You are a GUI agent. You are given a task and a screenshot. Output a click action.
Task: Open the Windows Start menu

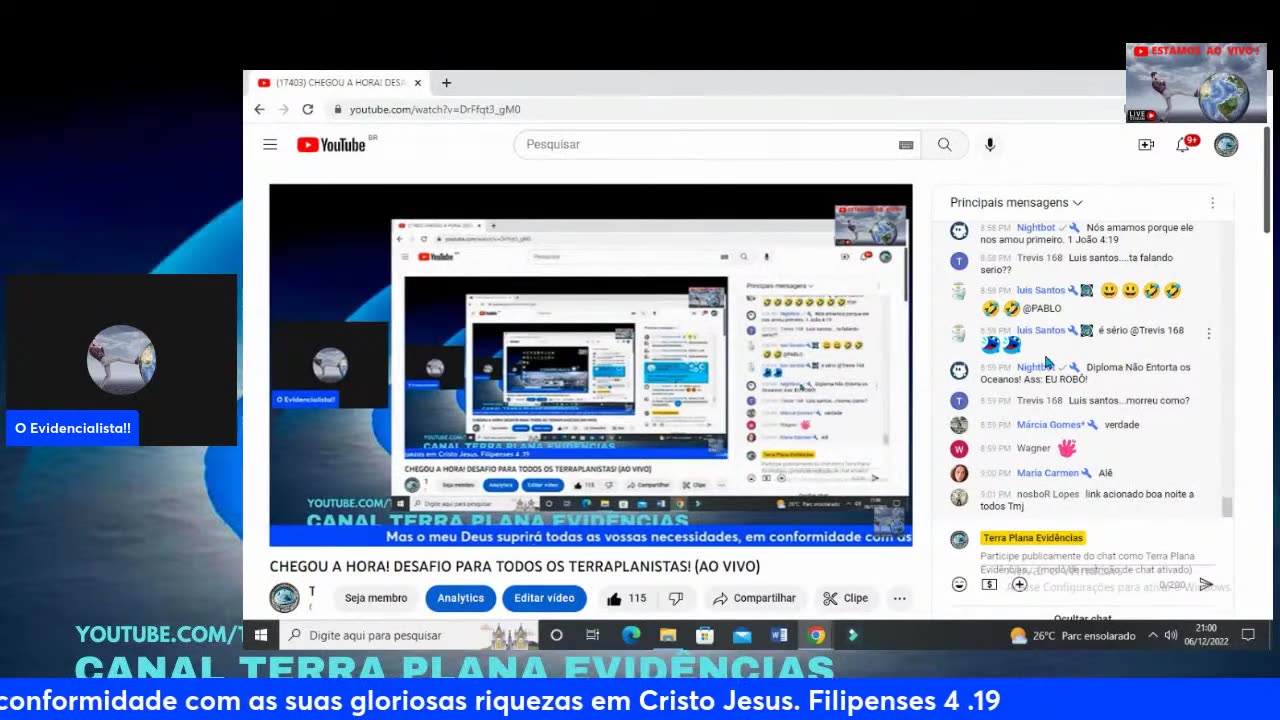pyautogui.click(x=261, y=635)
